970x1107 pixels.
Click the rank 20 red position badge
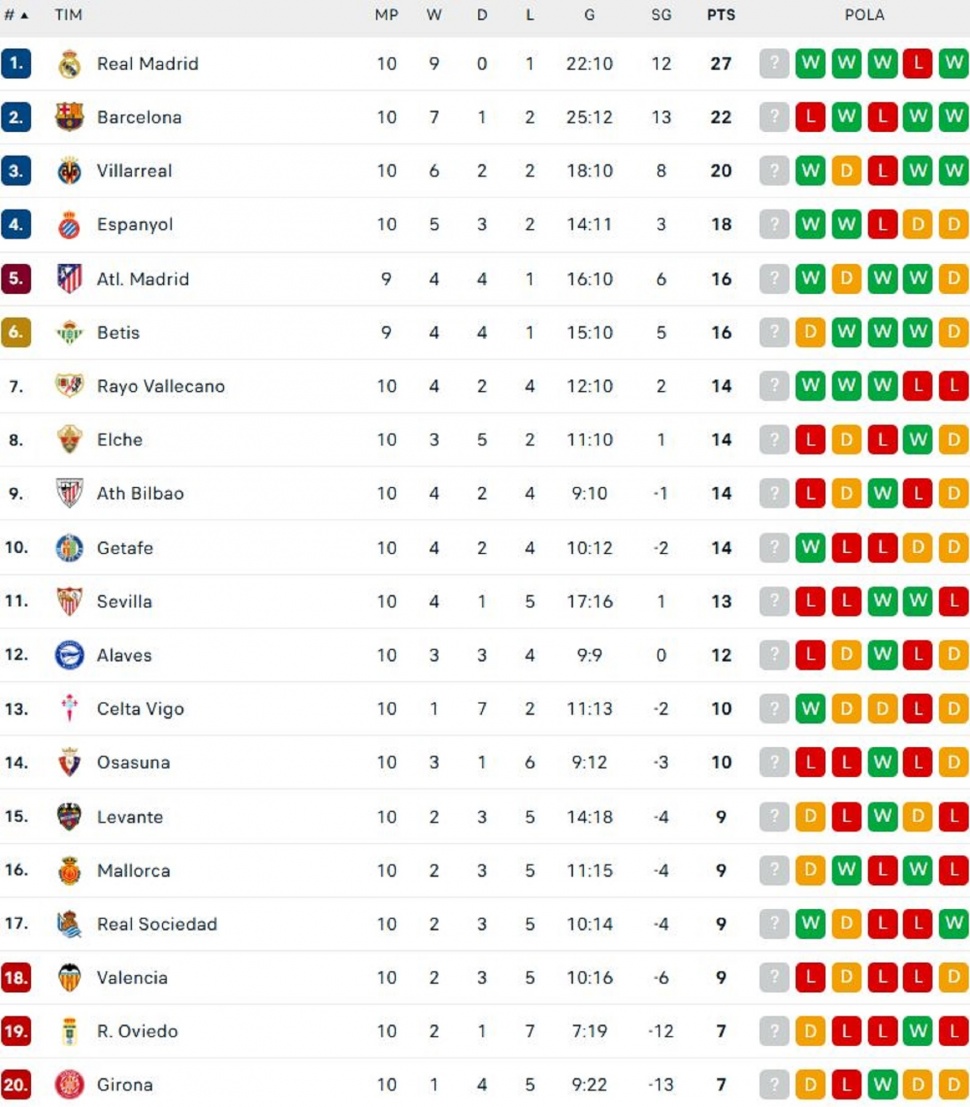[x=16, y=1085]
